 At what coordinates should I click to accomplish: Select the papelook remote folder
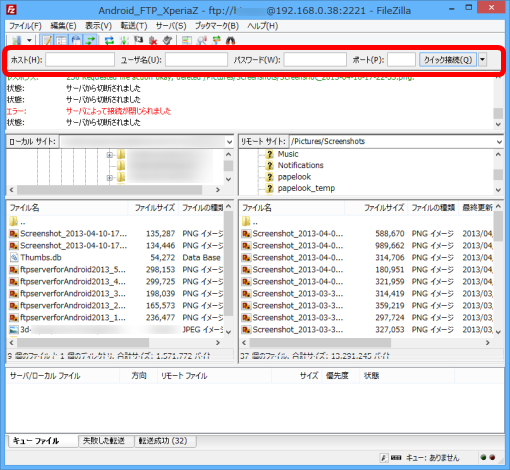click(294, 177)
